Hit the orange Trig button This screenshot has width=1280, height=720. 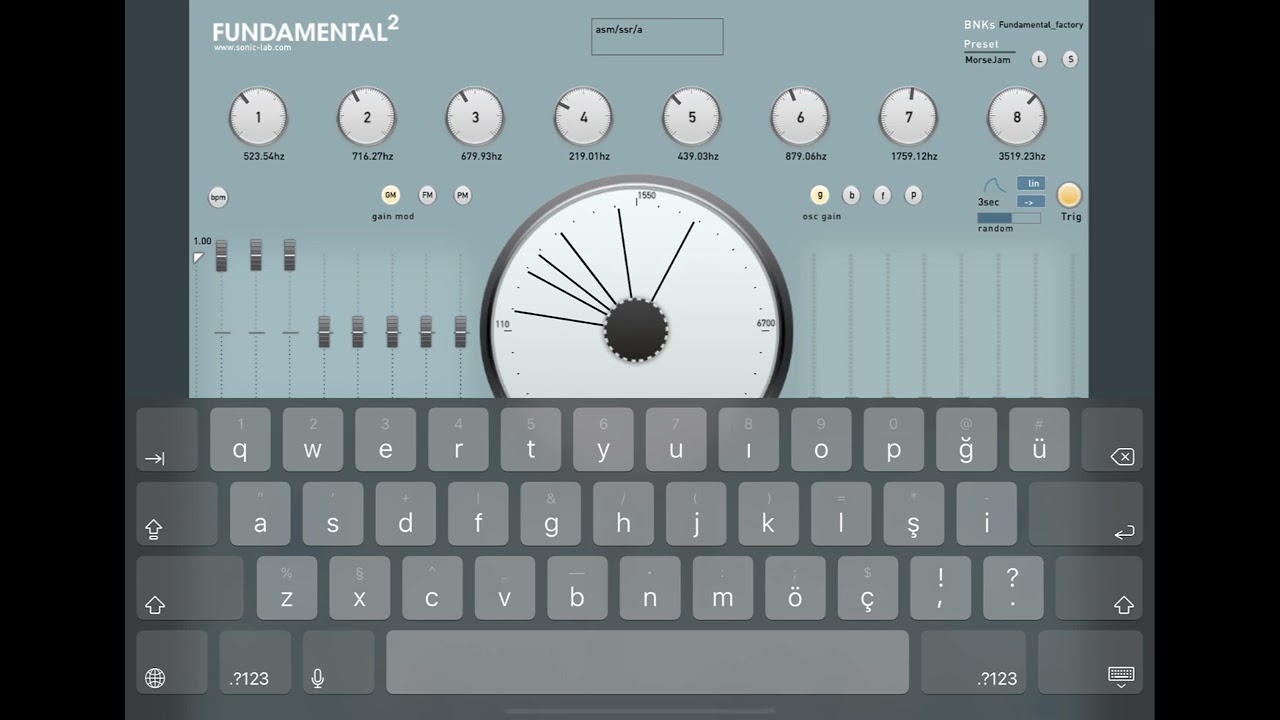pyautogui.click(x=1069, y=195)
